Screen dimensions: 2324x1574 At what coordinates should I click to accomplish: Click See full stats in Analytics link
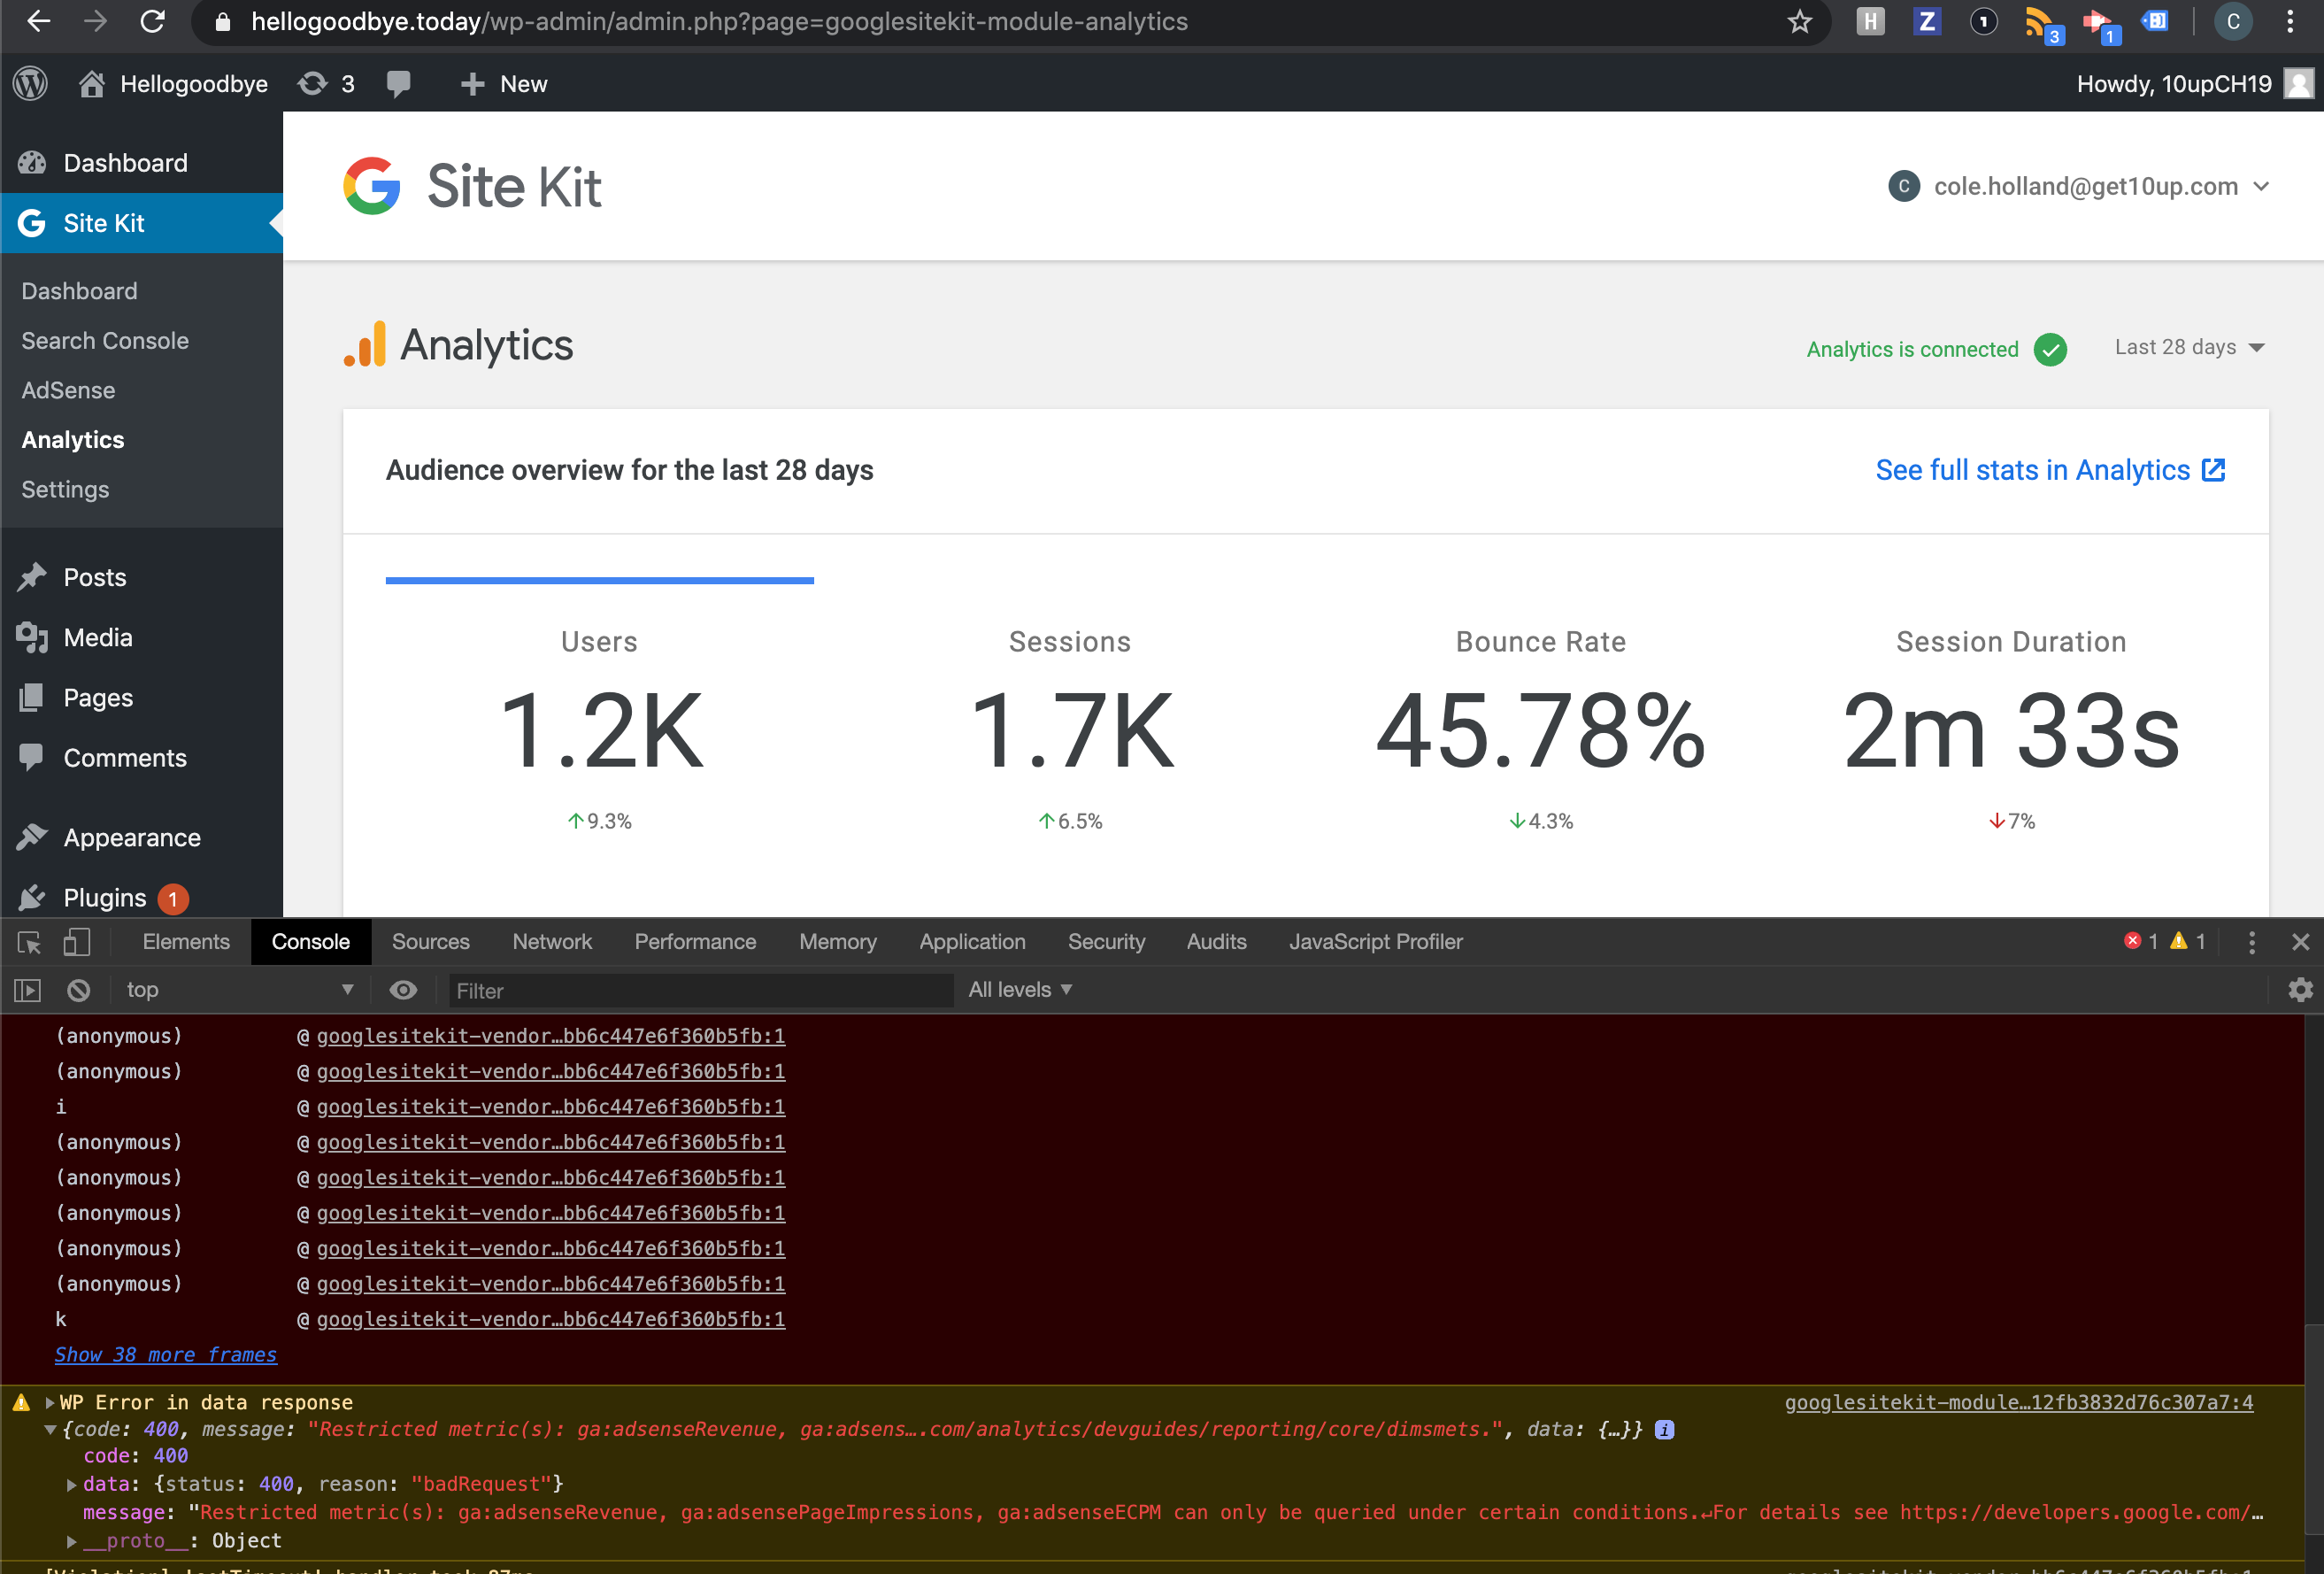coord(2048,470)
